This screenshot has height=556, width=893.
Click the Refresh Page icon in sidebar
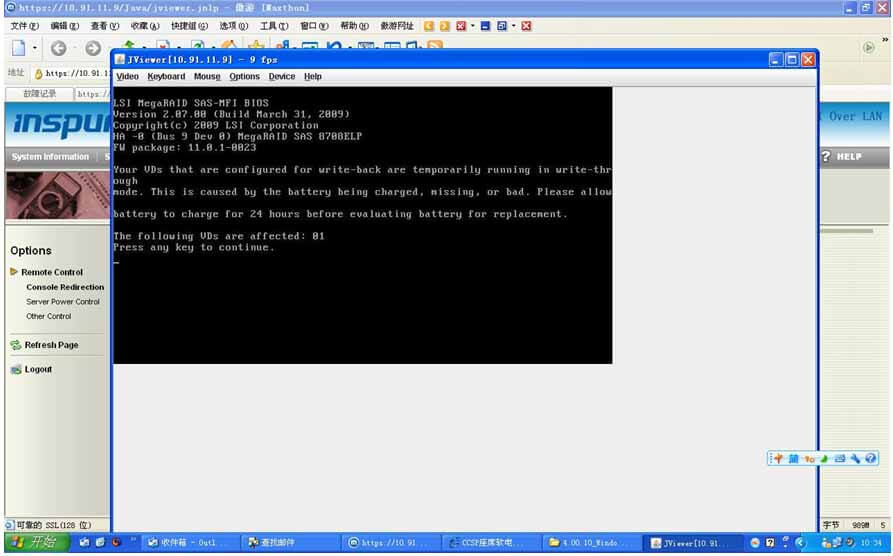pyautogui.click(x=16, y=345)
